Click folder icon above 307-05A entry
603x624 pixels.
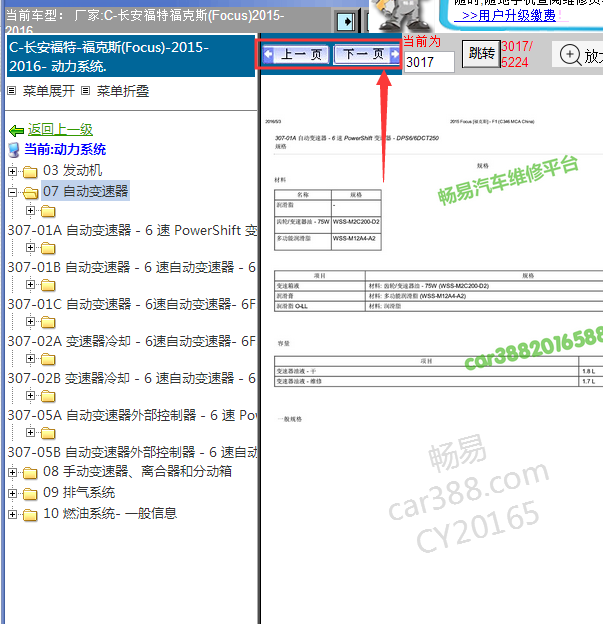(48, 396)
